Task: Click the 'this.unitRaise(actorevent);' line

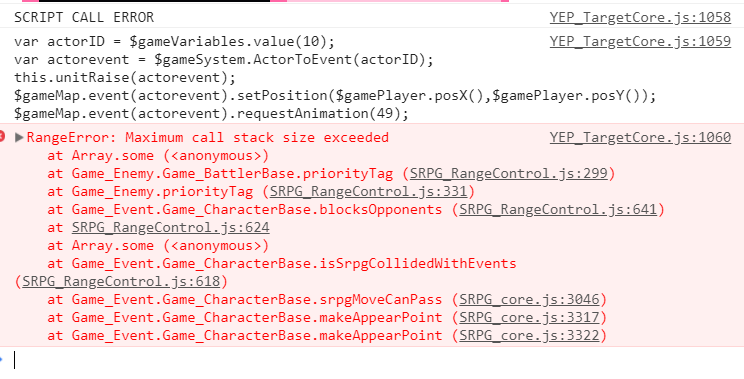Action: pyautogui.click(x=125, y=78)
